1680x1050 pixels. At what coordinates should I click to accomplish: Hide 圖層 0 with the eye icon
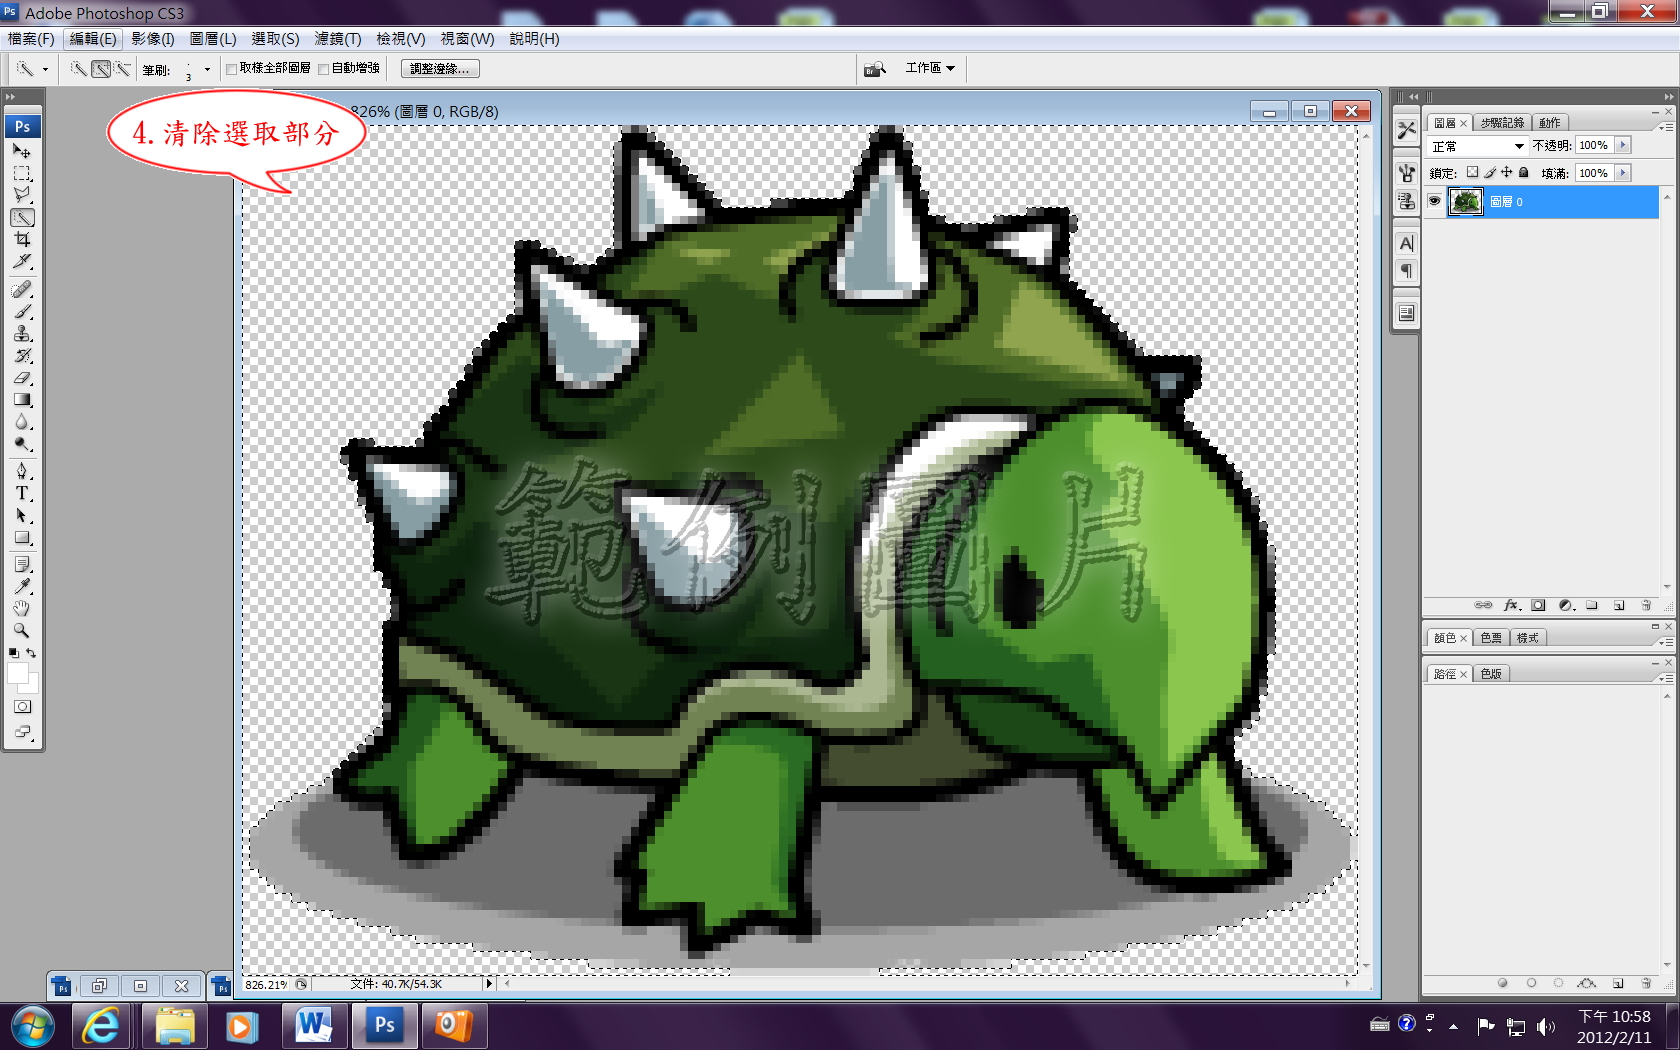point(1434,201)
